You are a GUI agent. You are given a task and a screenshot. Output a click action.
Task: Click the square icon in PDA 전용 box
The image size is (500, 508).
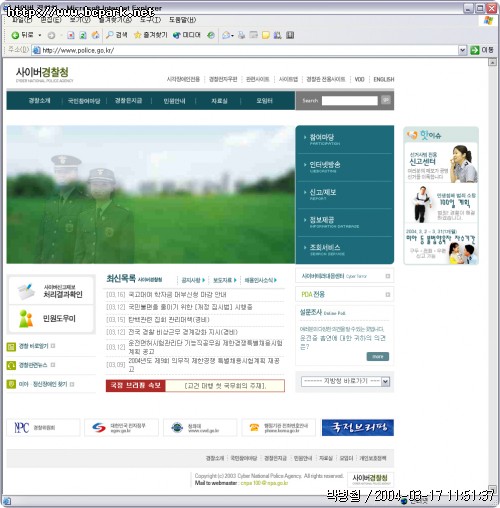(x=387, y=294)
